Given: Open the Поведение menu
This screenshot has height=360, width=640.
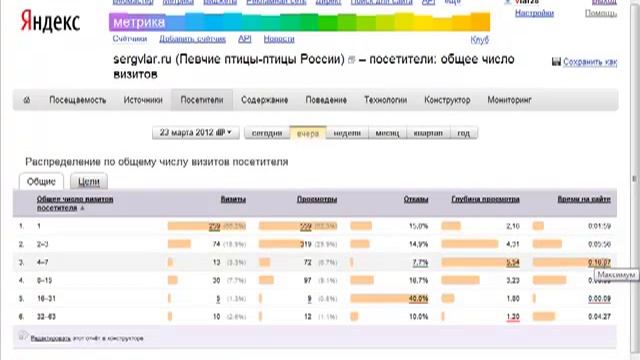Looking at the screenshot, I should [326, 100].
